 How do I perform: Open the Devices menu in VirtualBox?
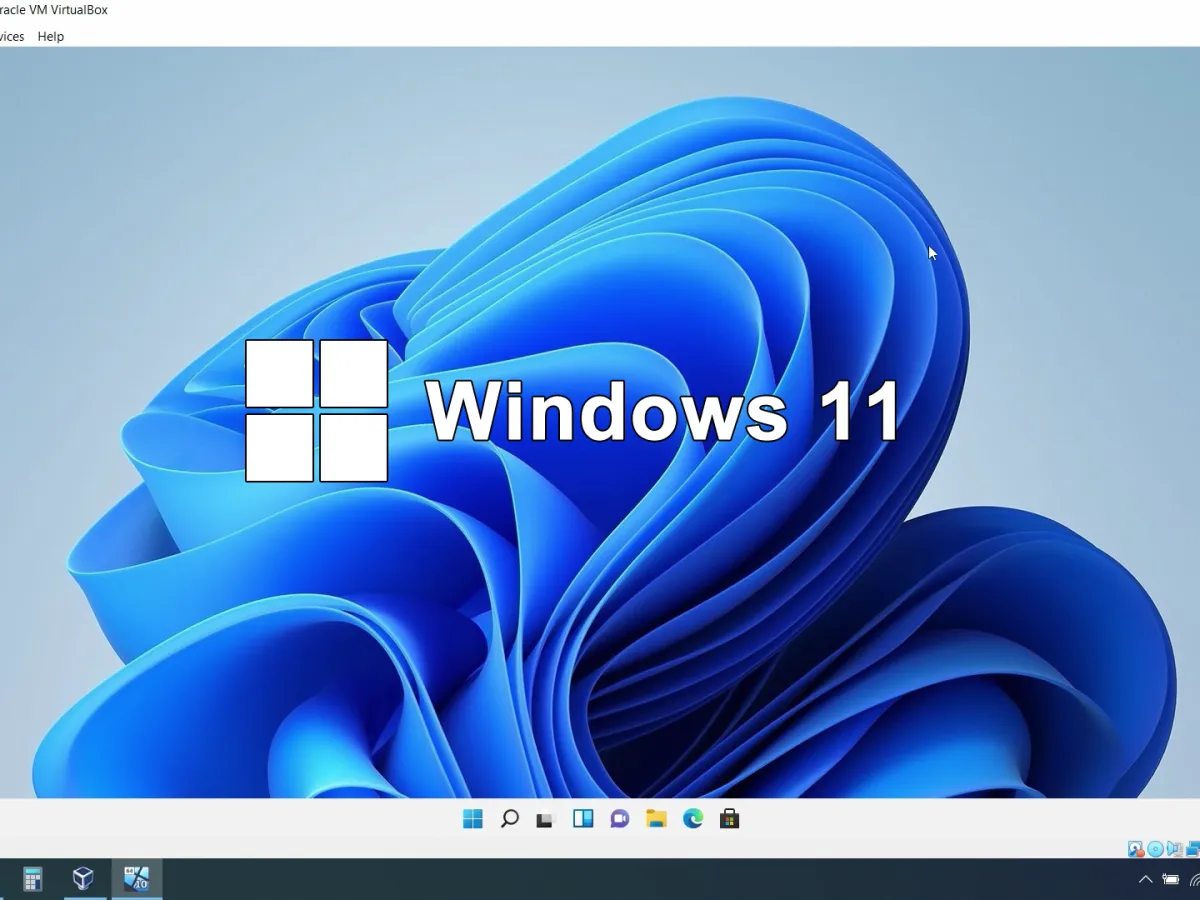10,36
